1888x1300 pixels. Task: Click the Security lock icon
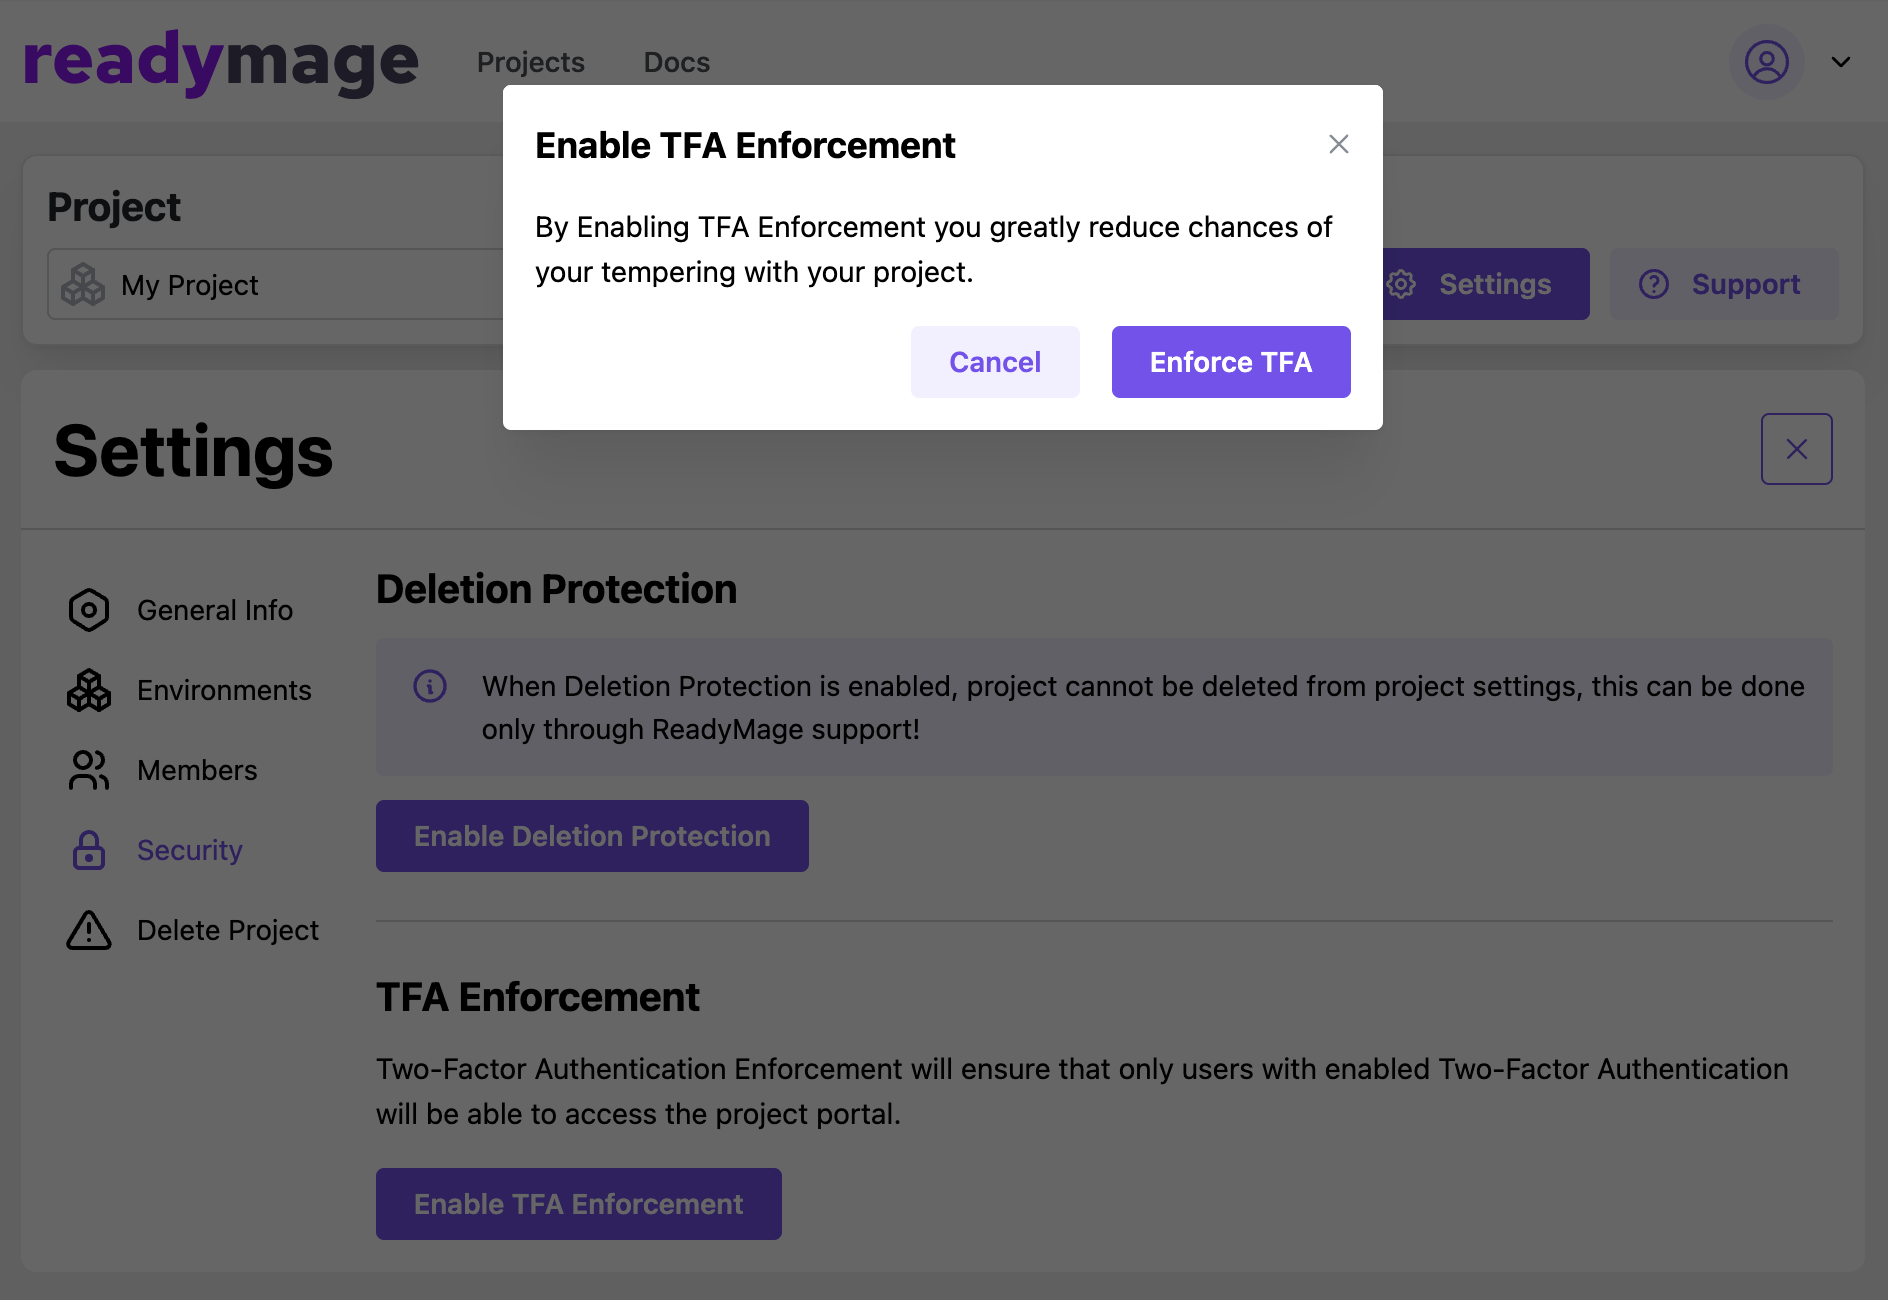[89, 850]
